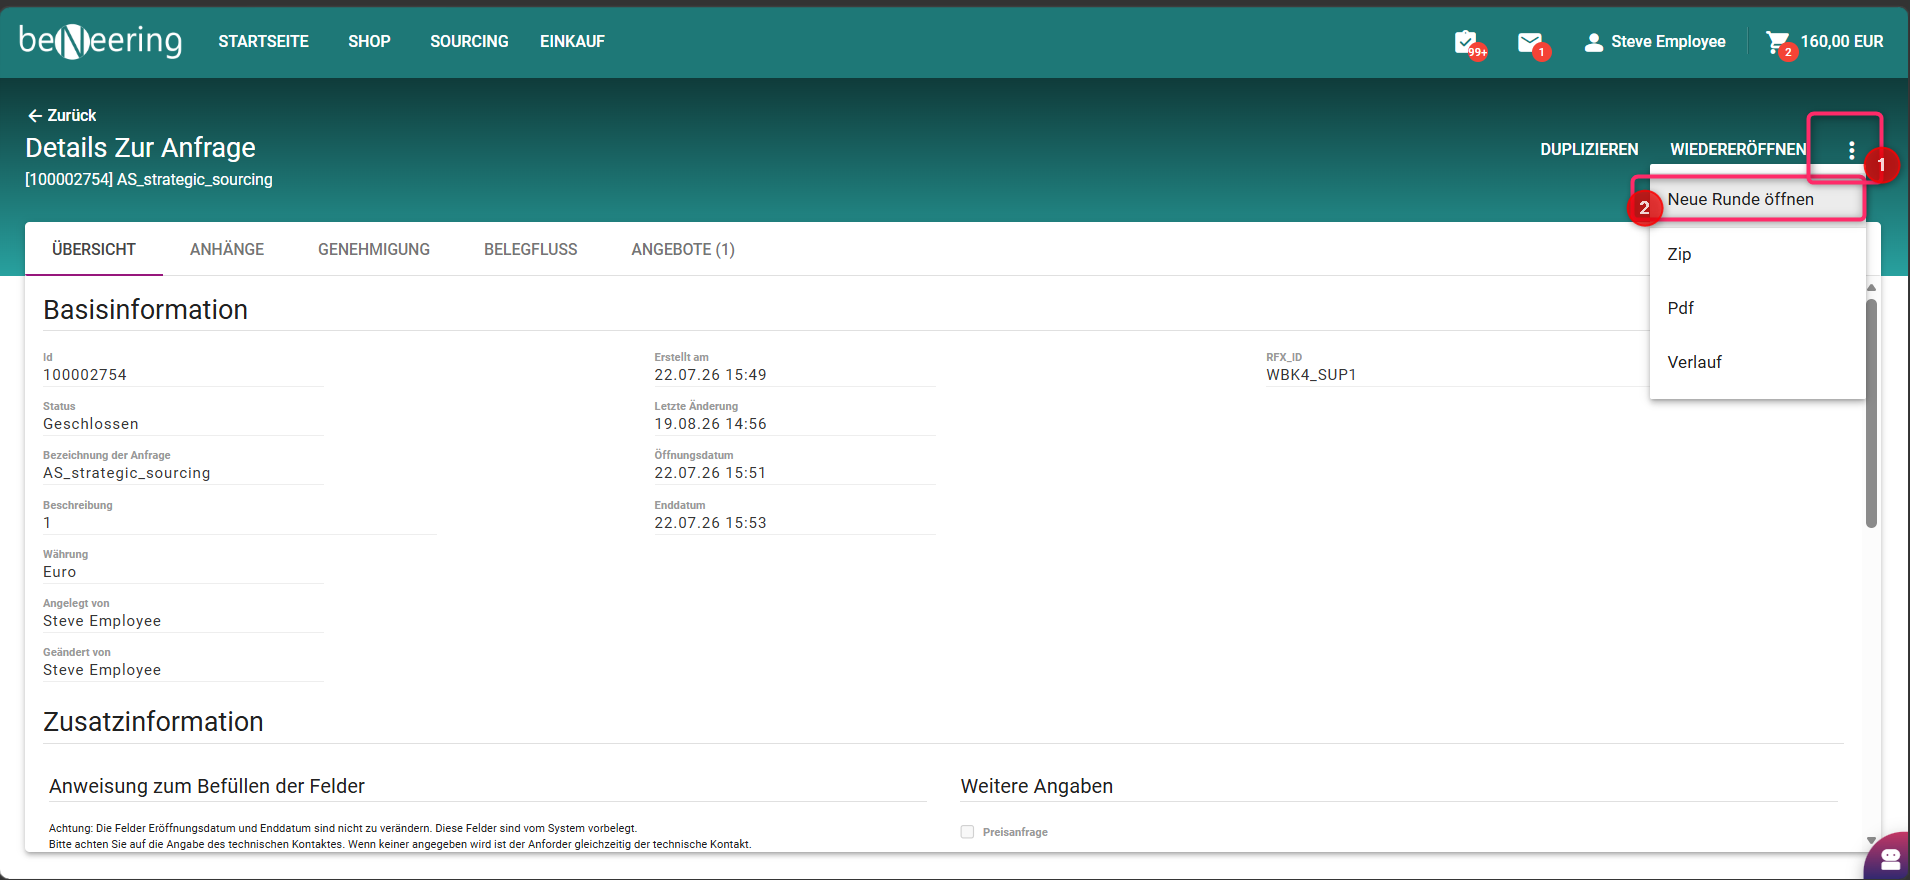Click the Bezeichnung value AS_strategic_sourcing
This screenshot has width=1910, height=880.
pyautogui.click(x=127, y=473)
